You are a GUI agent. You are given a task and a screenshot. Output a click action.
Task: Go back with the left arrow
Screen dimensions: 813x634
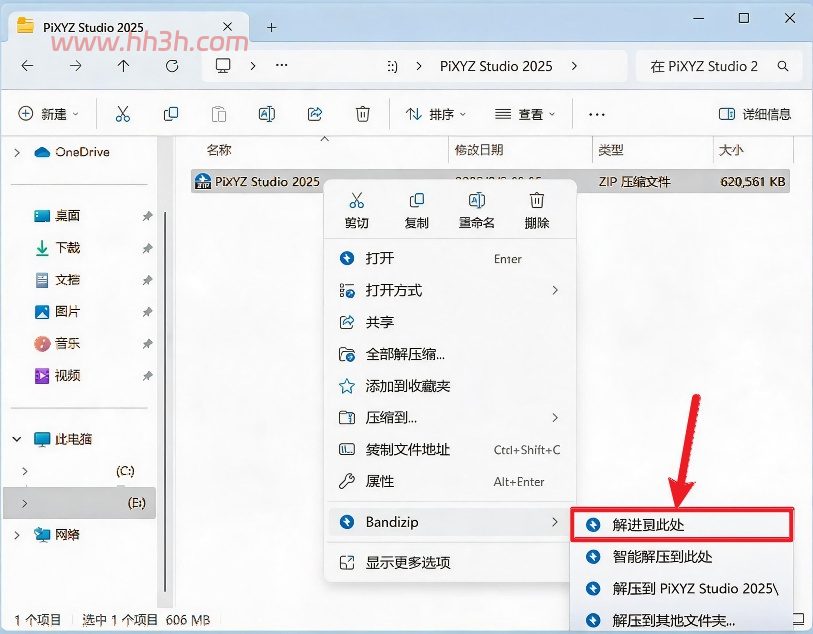[x=27, y=66]
